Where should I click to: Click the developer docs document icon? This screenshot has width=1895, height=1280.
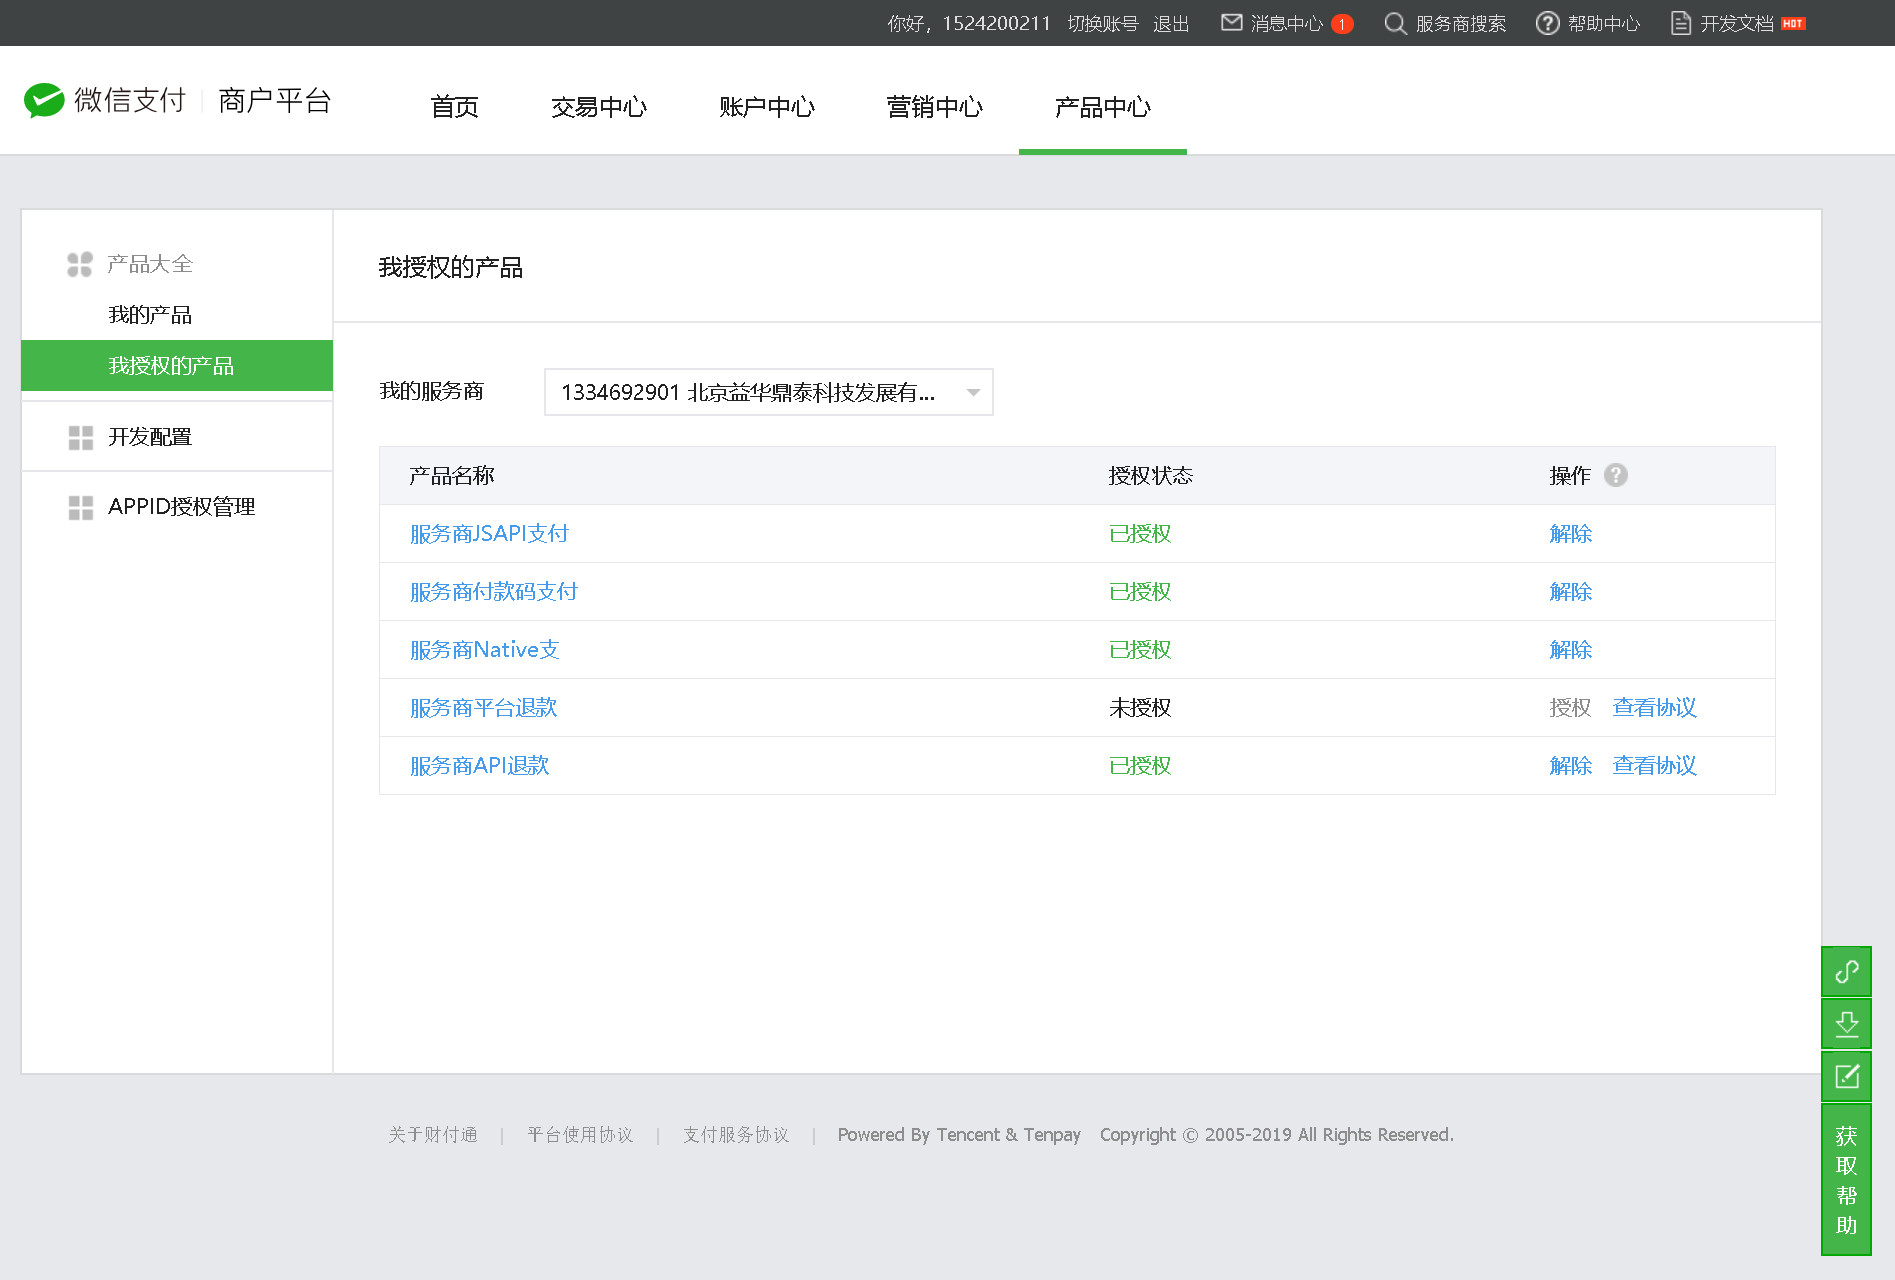point(1681,23)
